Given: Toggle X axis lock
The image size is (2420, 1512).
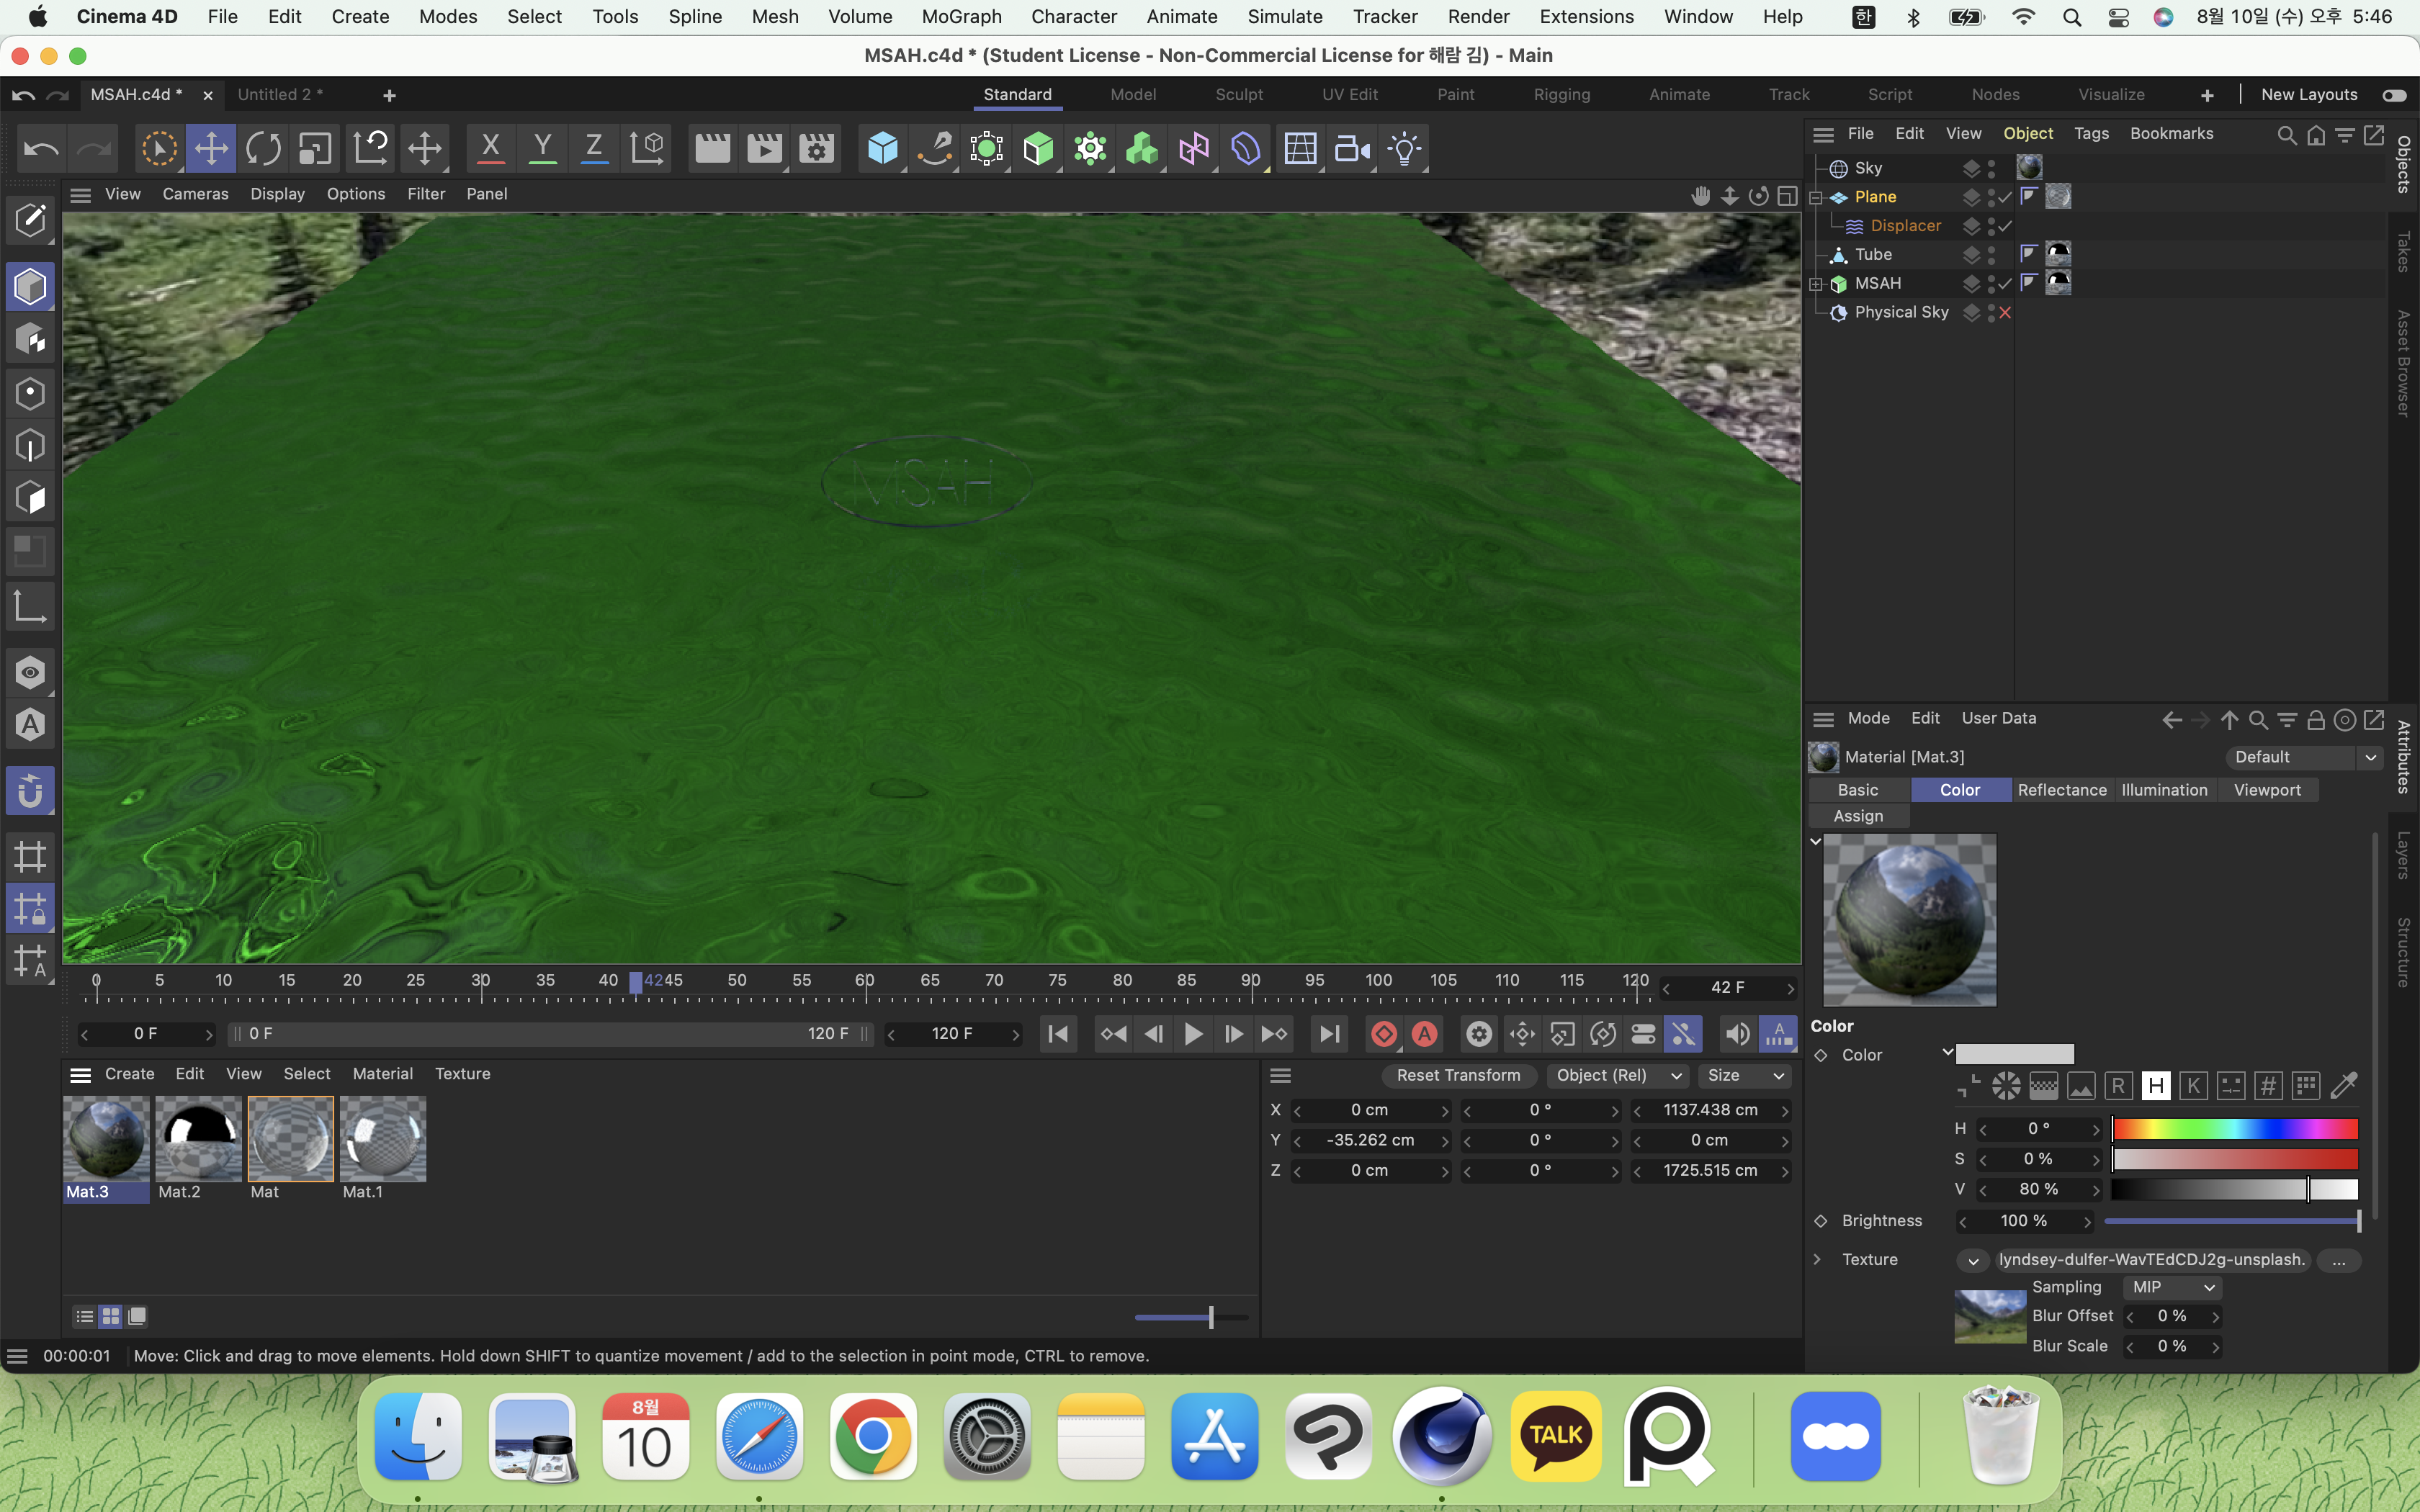Looking at the screenshot, I should [x=490, y=149].
